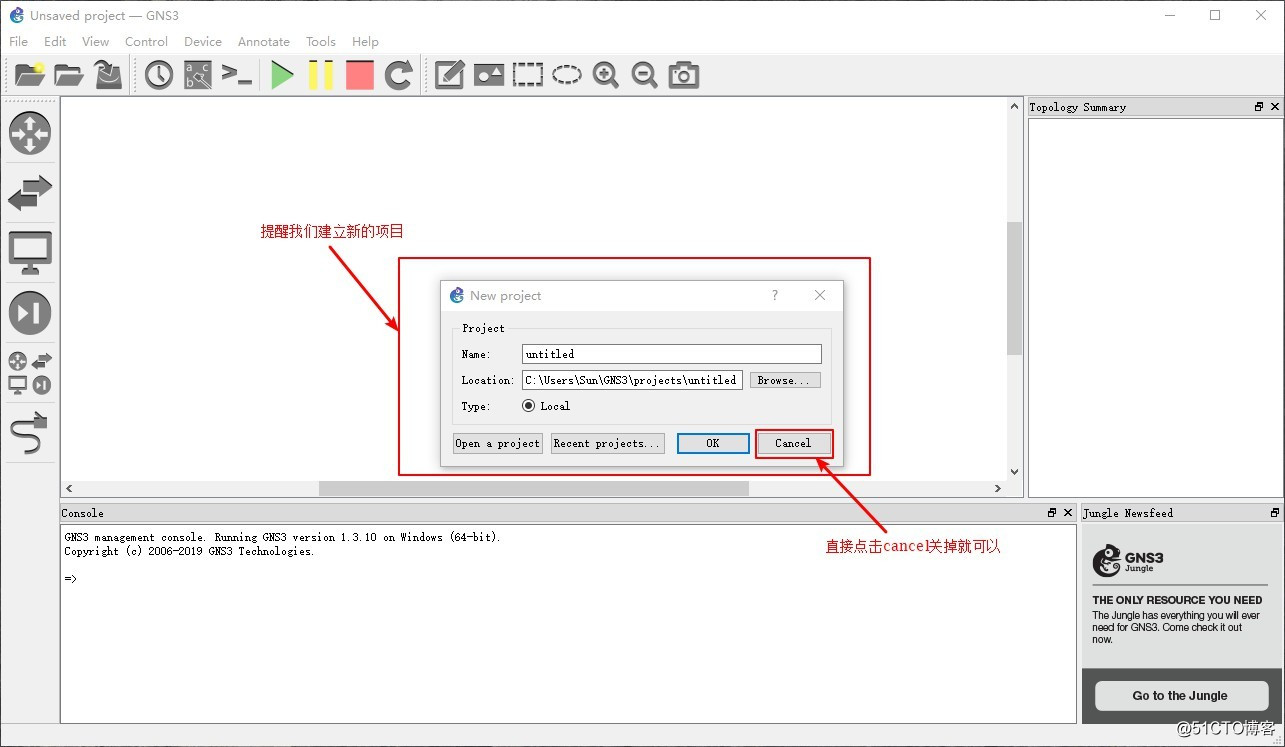Image resolution: width=1285 pixels, height=747 pixels.
Task: Open the Help menu
Action: click(x=365, y=41)
